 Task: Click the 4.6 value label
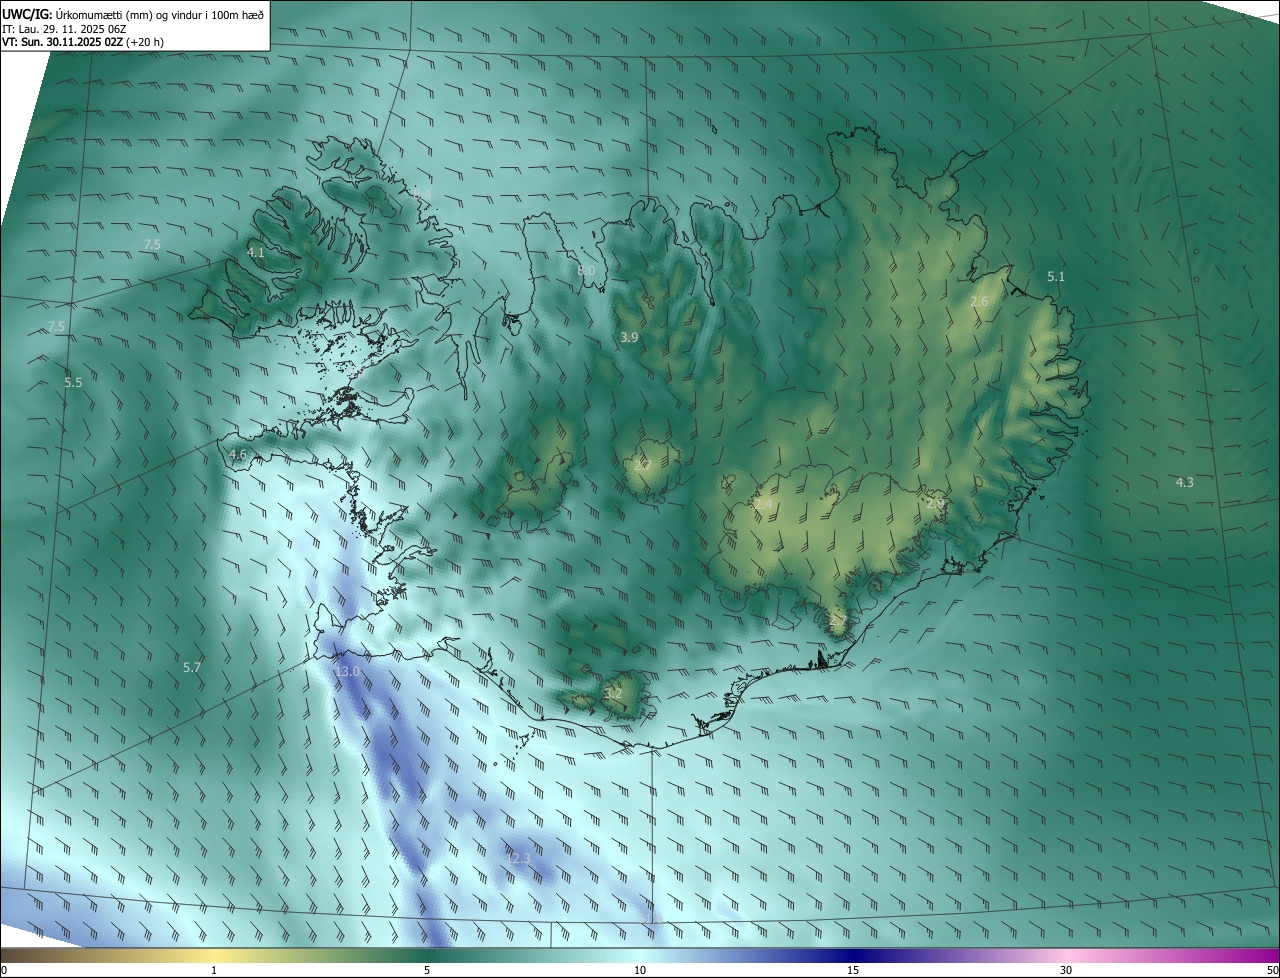pyautogui.click(x=238, y=454)
